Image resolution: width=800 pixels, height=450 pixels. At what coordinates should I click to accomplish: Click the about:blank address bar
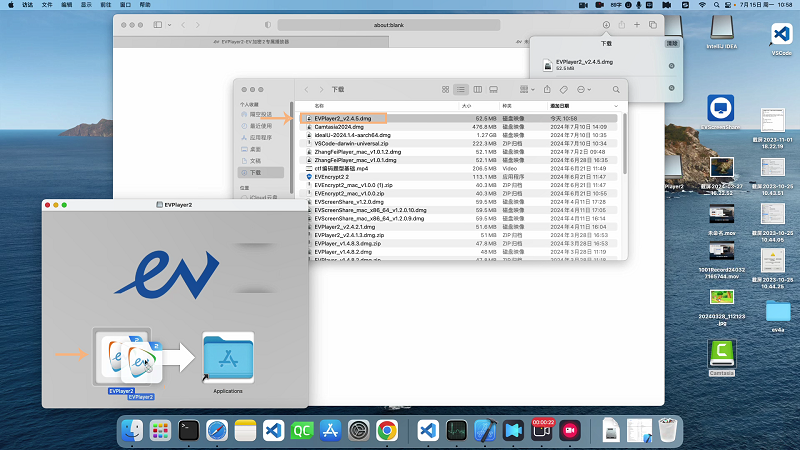coord(389,24)
